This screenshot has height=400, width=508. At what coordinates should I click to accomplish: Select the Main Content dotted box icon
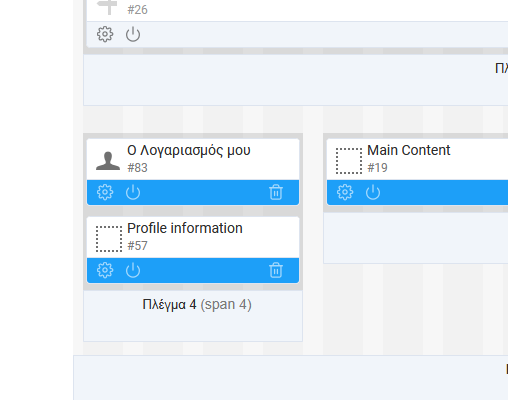(349, 161)
